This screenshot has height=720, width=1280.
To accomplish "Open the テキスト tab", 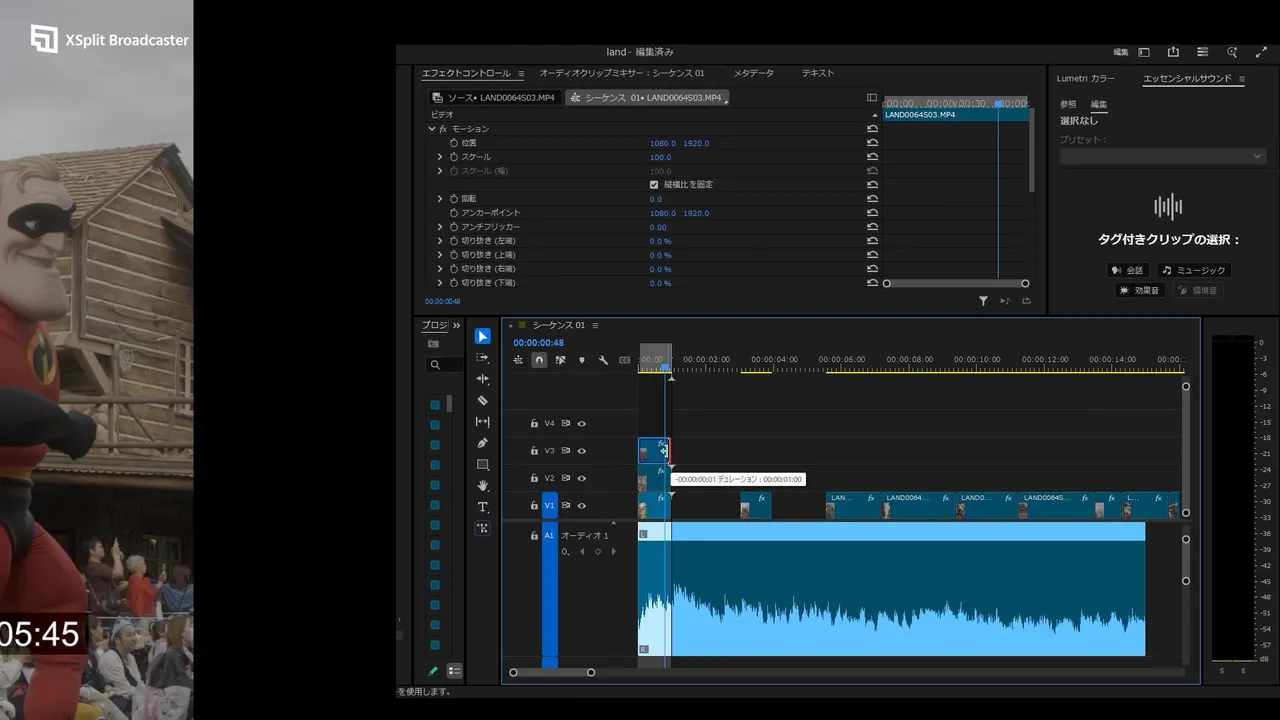I will coord(818,73).
